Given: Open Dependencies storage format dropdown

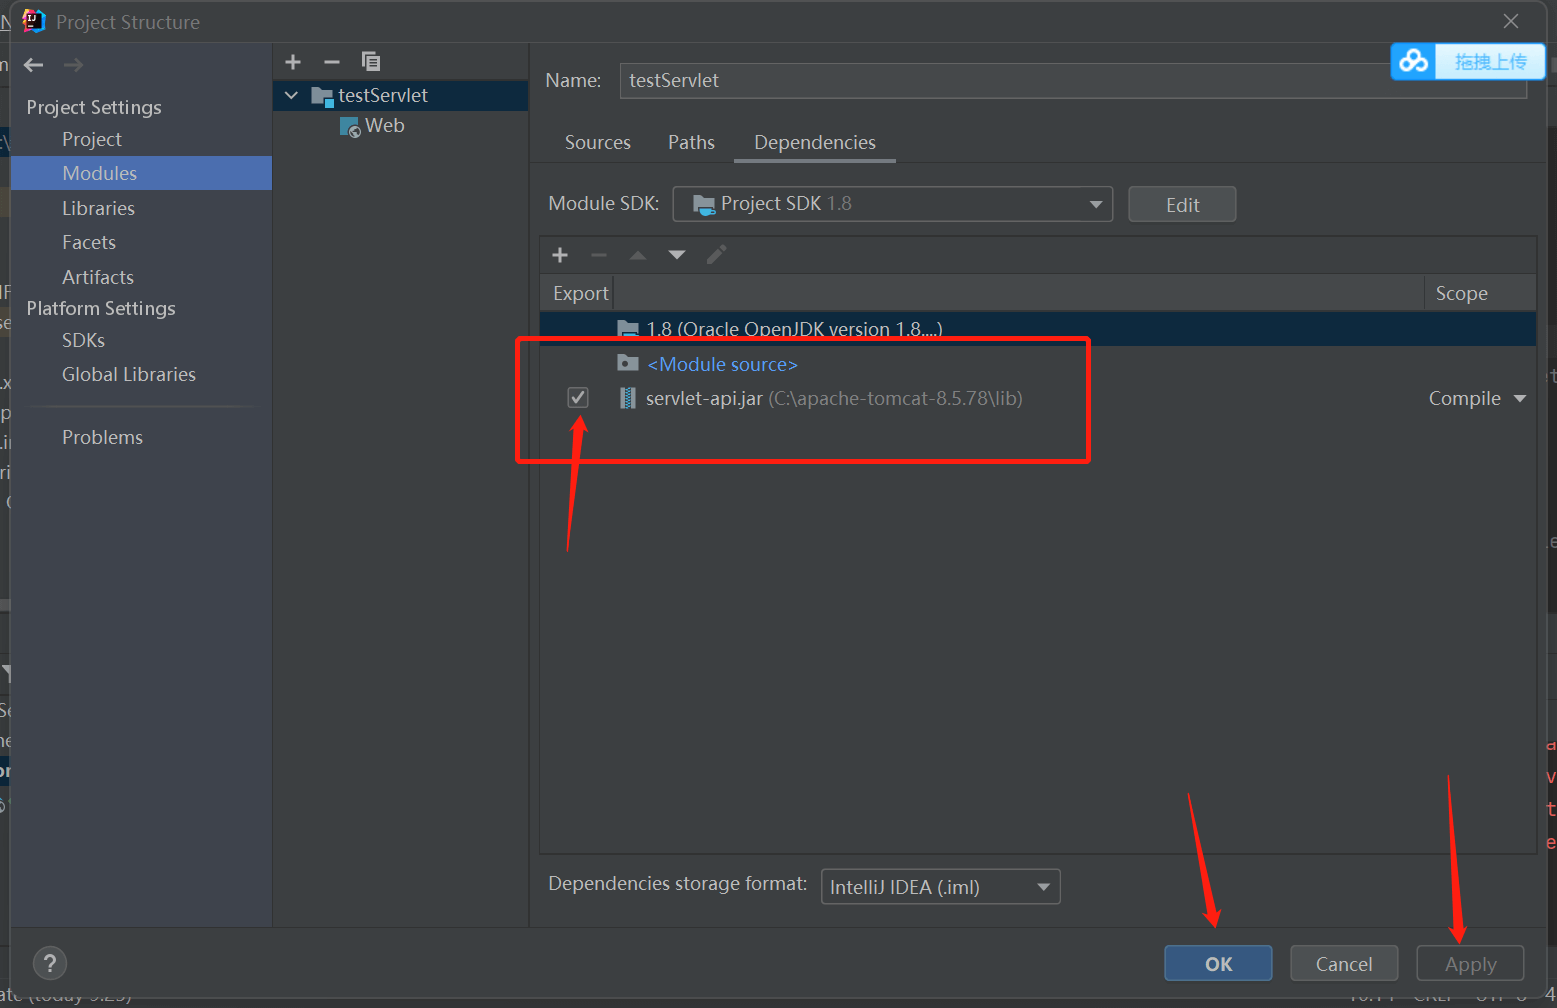Looking at the screenshot, I should [x=940, y=887].
